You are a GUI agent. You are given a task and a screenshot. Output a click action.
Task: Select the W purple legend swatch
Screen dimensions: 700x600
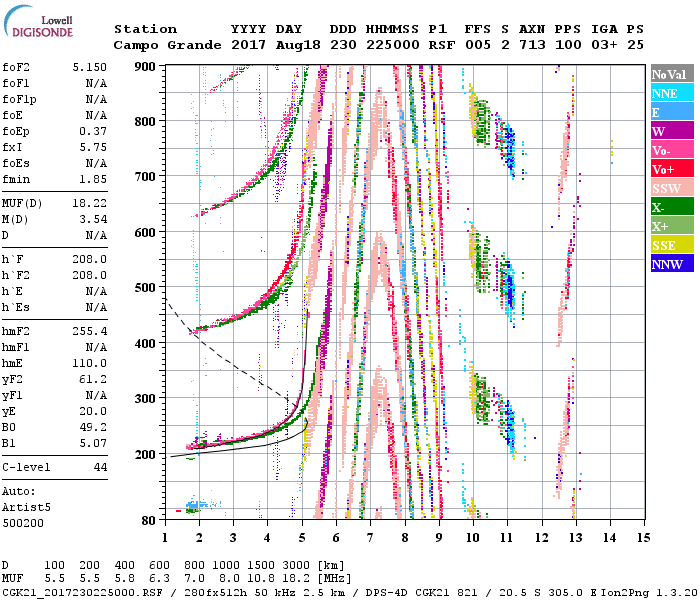pyautogui.click(x=672, y=131)
